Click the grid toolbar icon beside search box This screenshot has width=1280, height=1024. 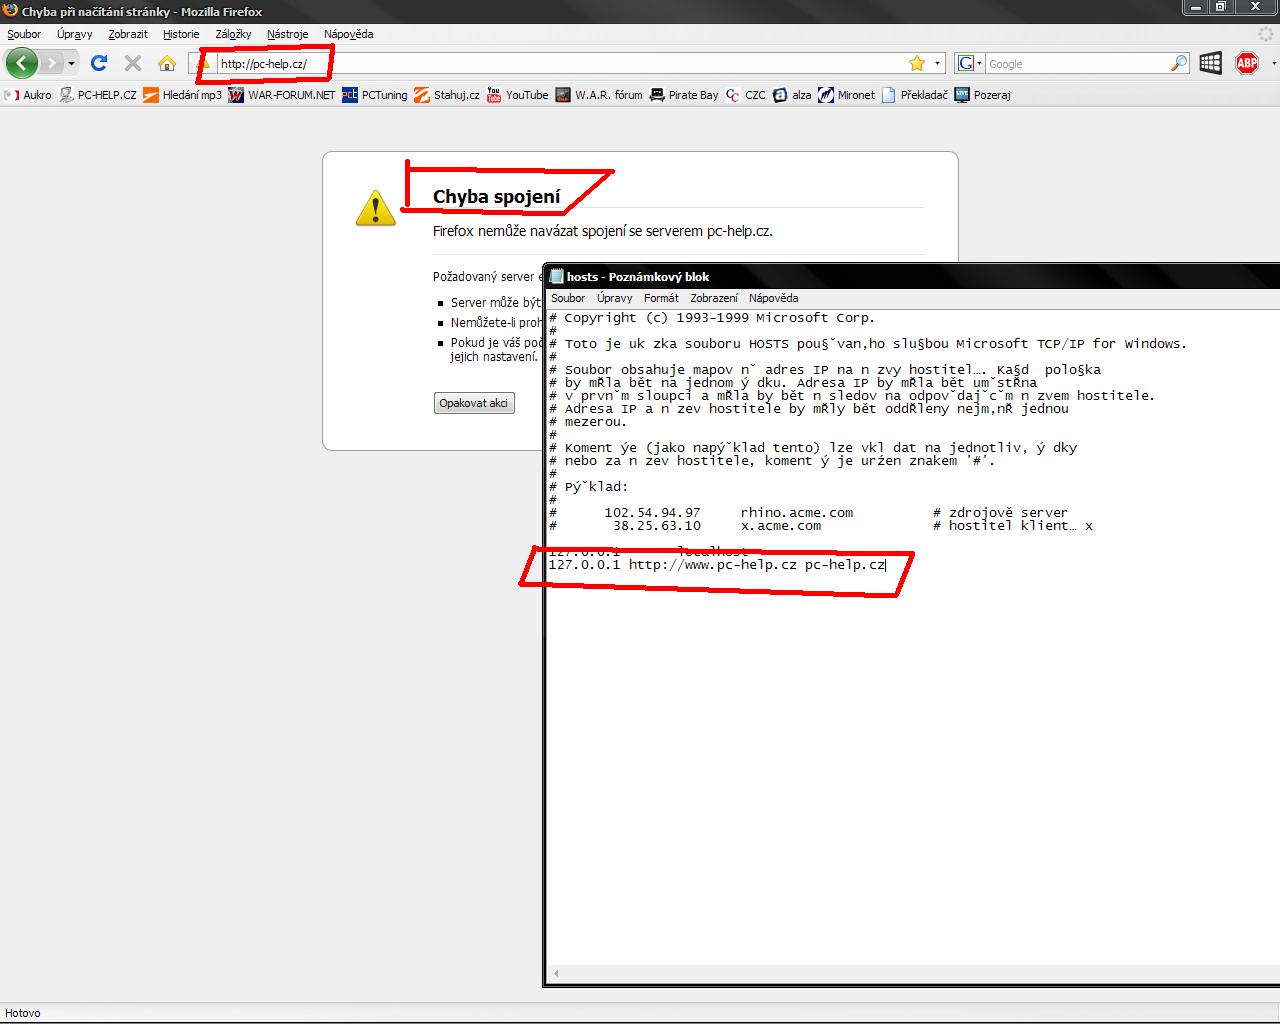(1210, 63)
